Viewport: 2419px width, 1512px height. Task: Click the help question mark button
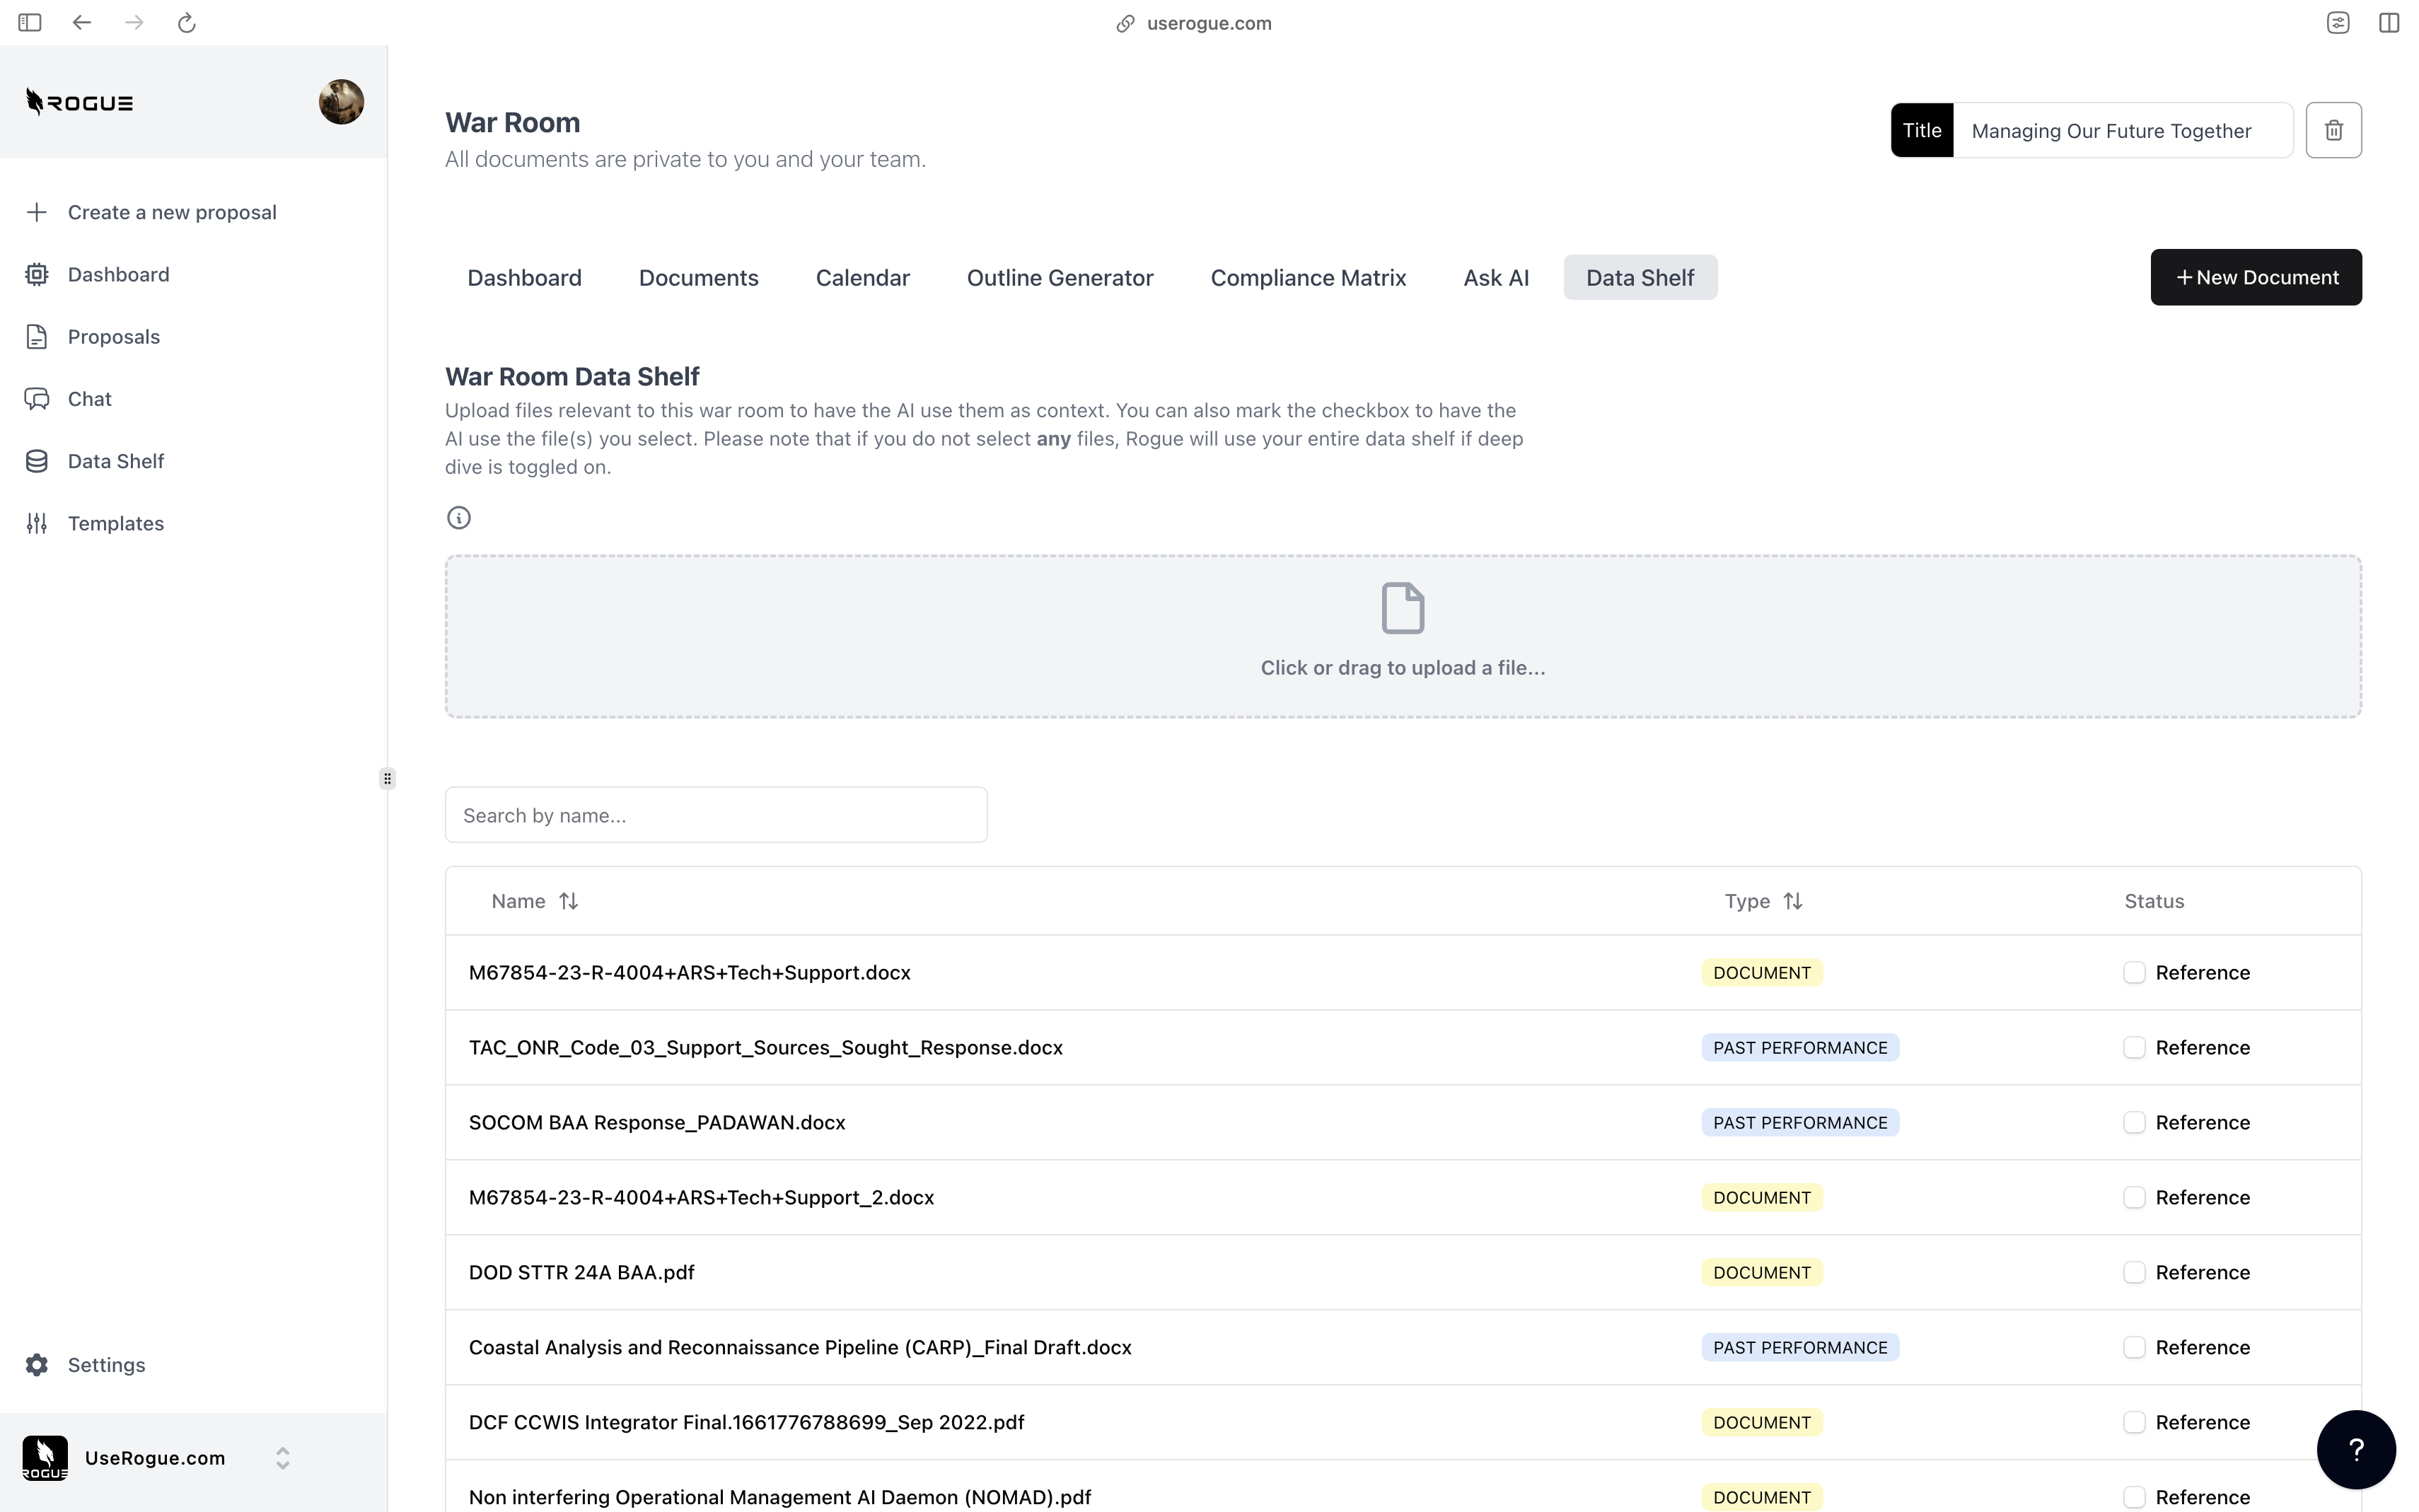[2355, 1449]
